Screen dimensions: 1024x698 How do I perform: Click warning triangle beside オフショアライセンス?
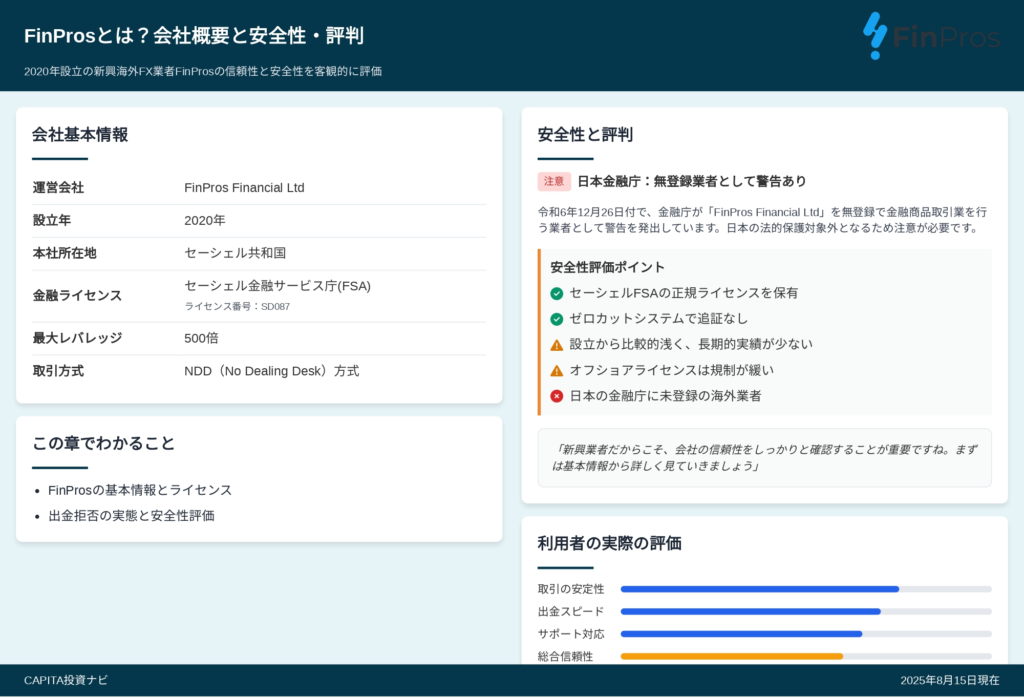556,370
